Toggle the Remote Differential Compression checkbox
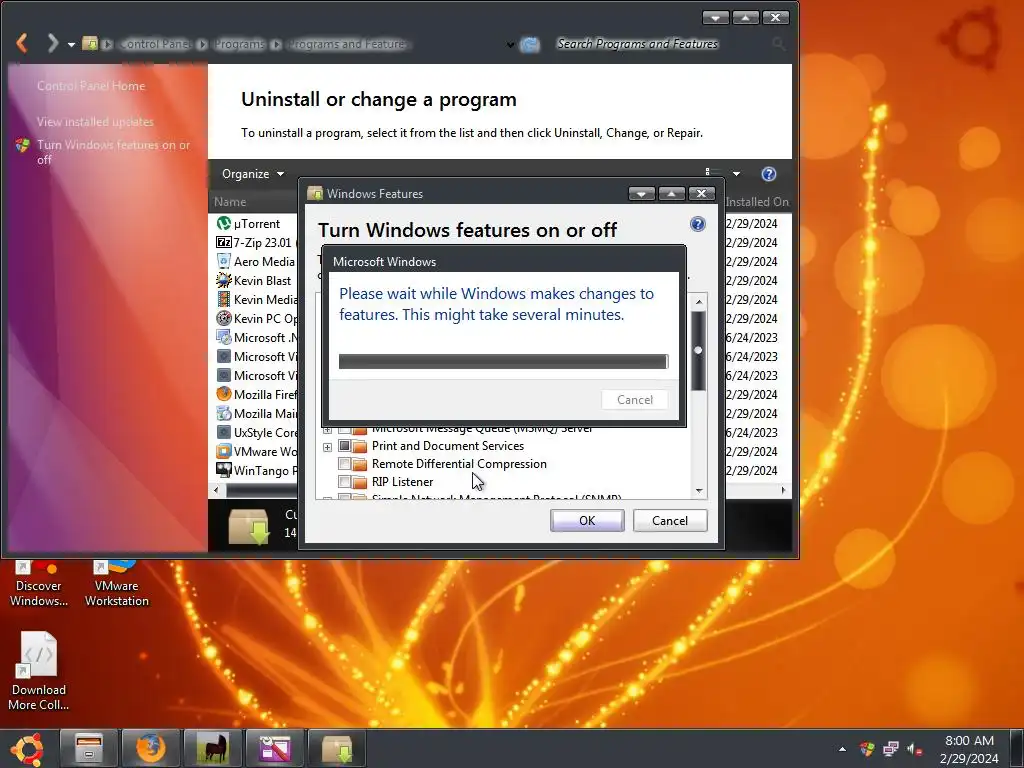 pos(344,464)
